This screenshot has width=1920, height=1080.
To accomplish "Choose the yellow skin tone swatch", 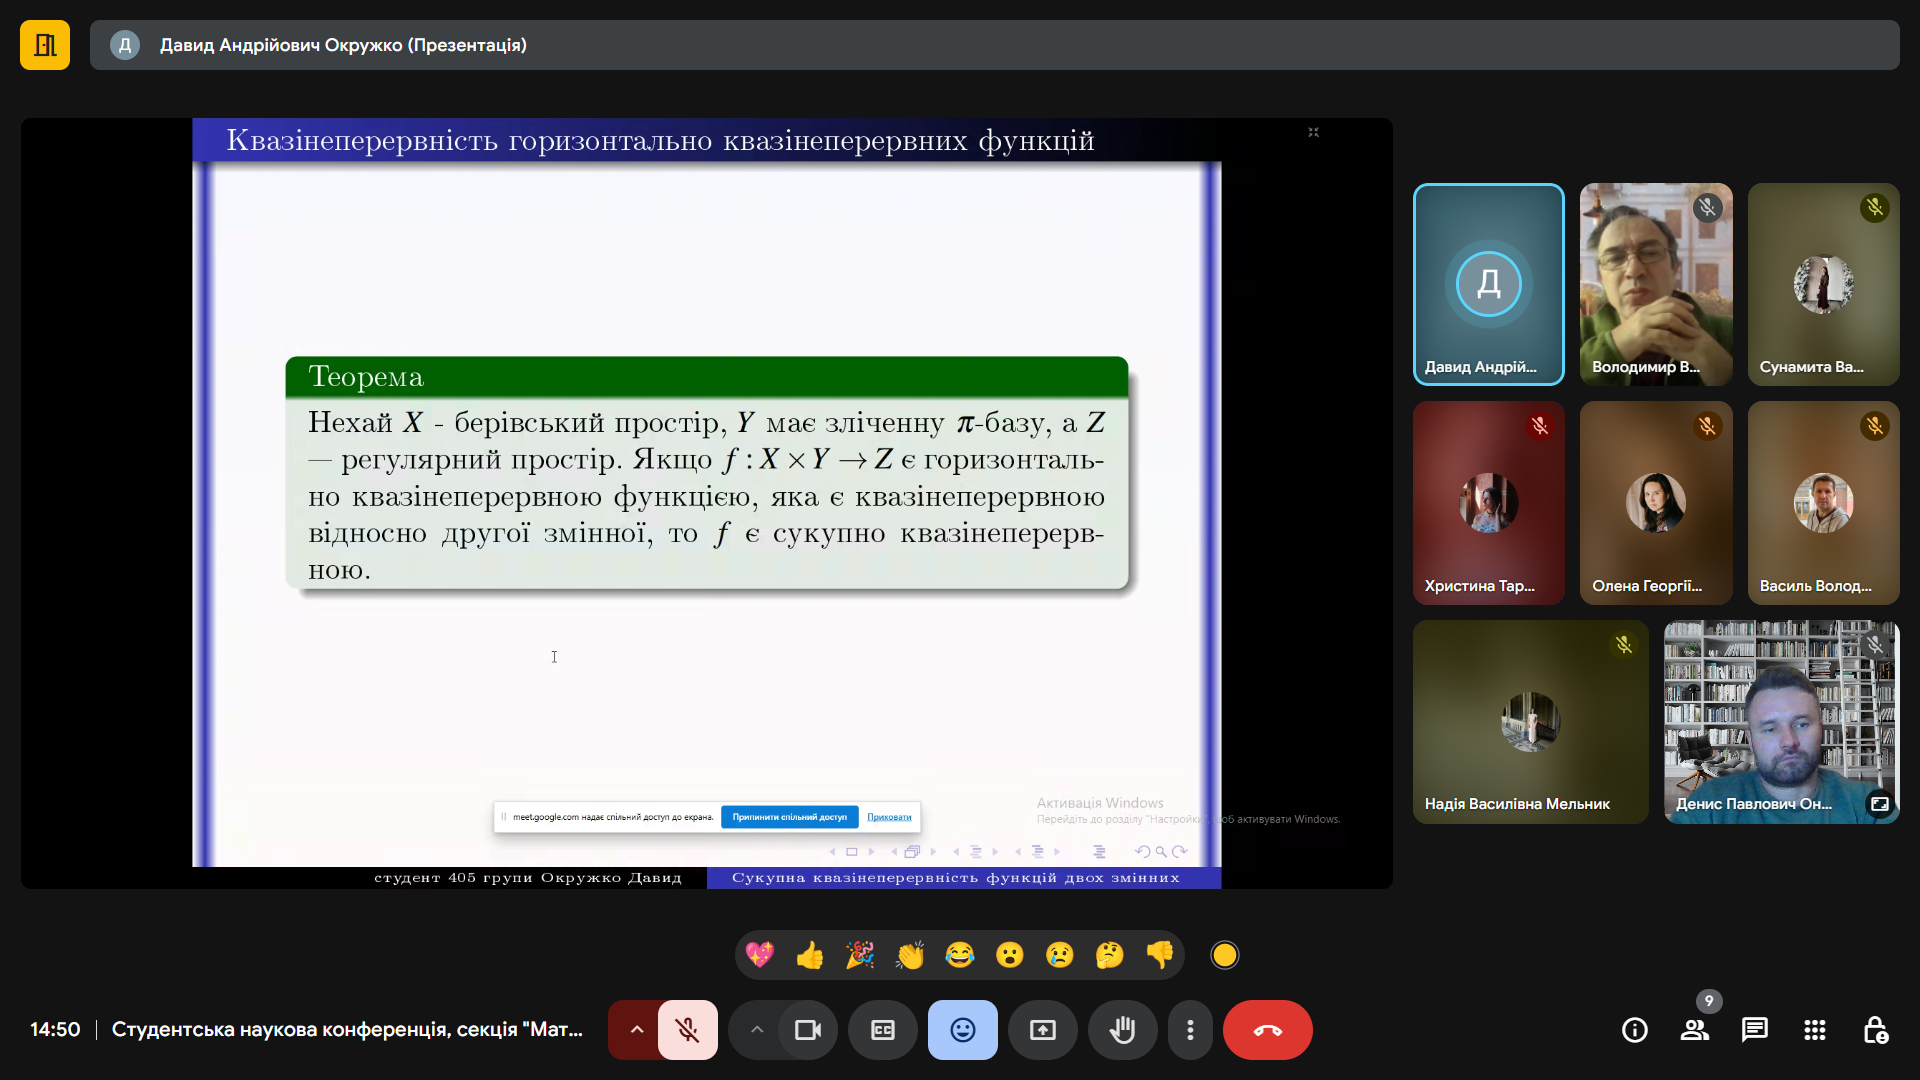I will pyautogui.click(x=1225, y=955).
